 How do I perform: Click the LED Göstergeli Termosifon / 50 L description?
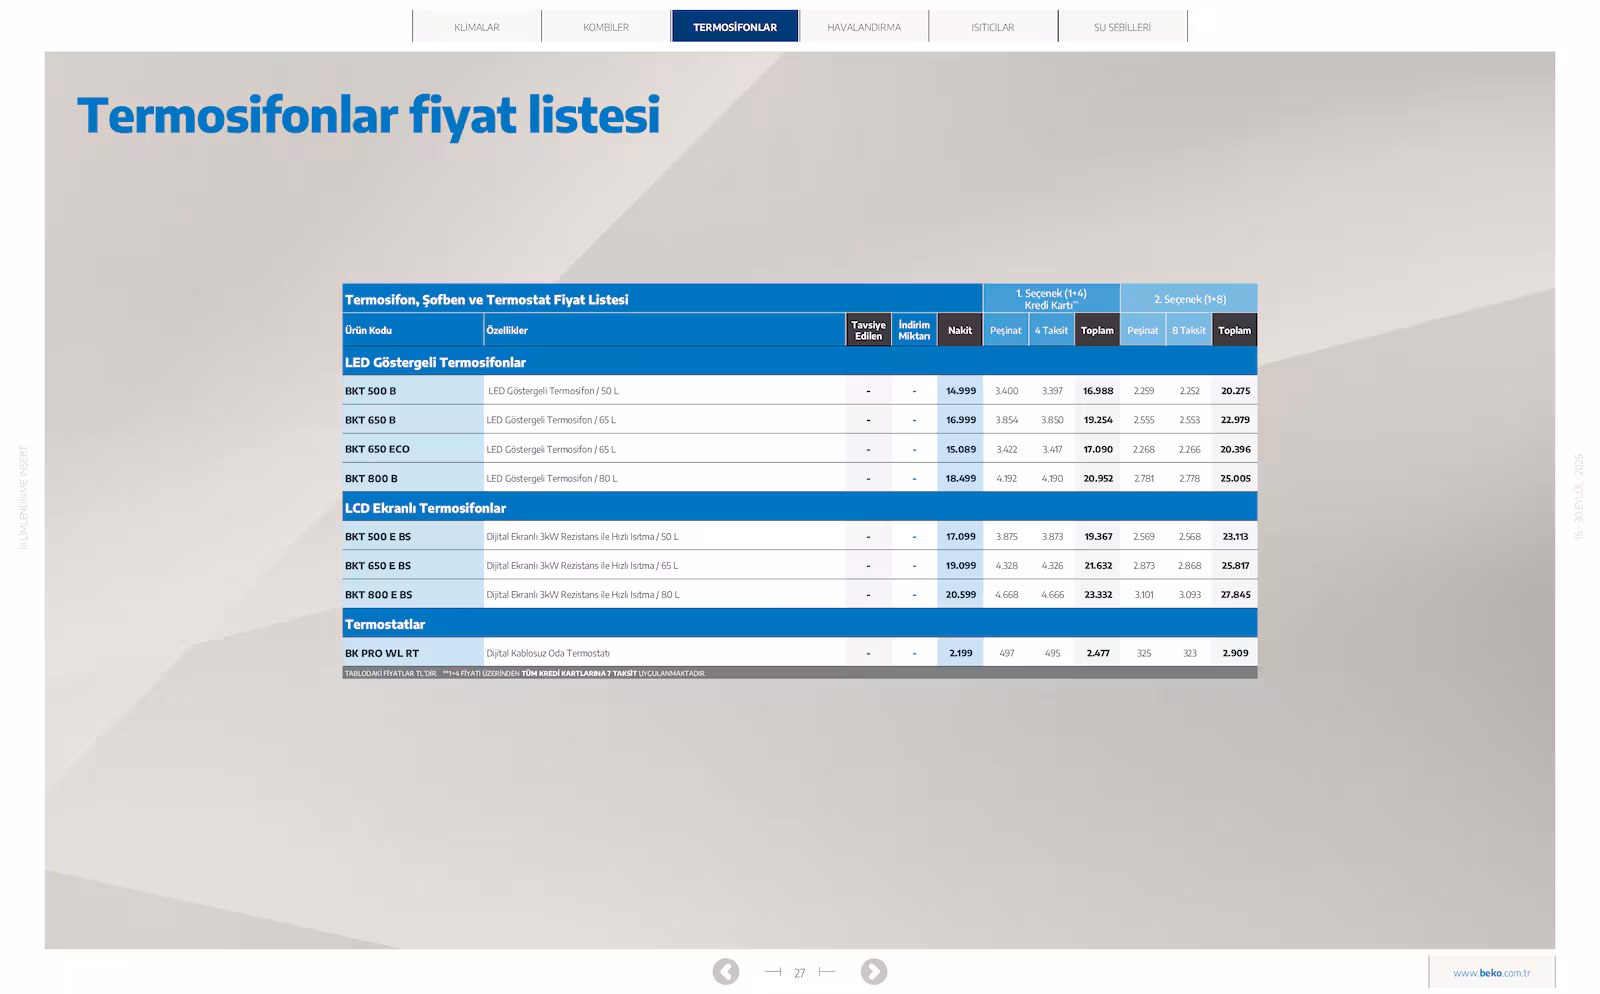553,391
